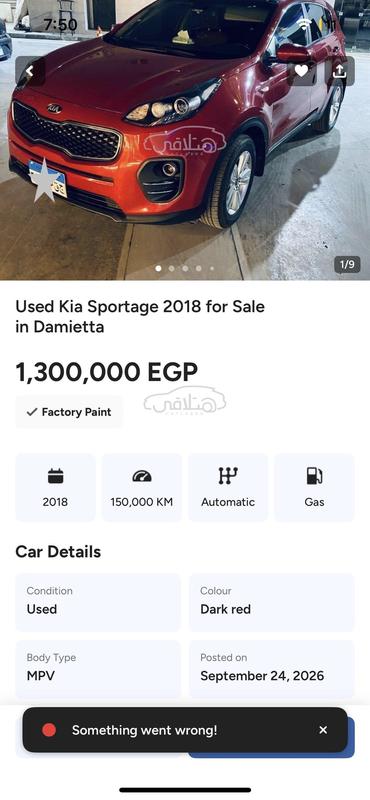Tap the share icon
Viewport: 370px width, 800px height.
339,71
